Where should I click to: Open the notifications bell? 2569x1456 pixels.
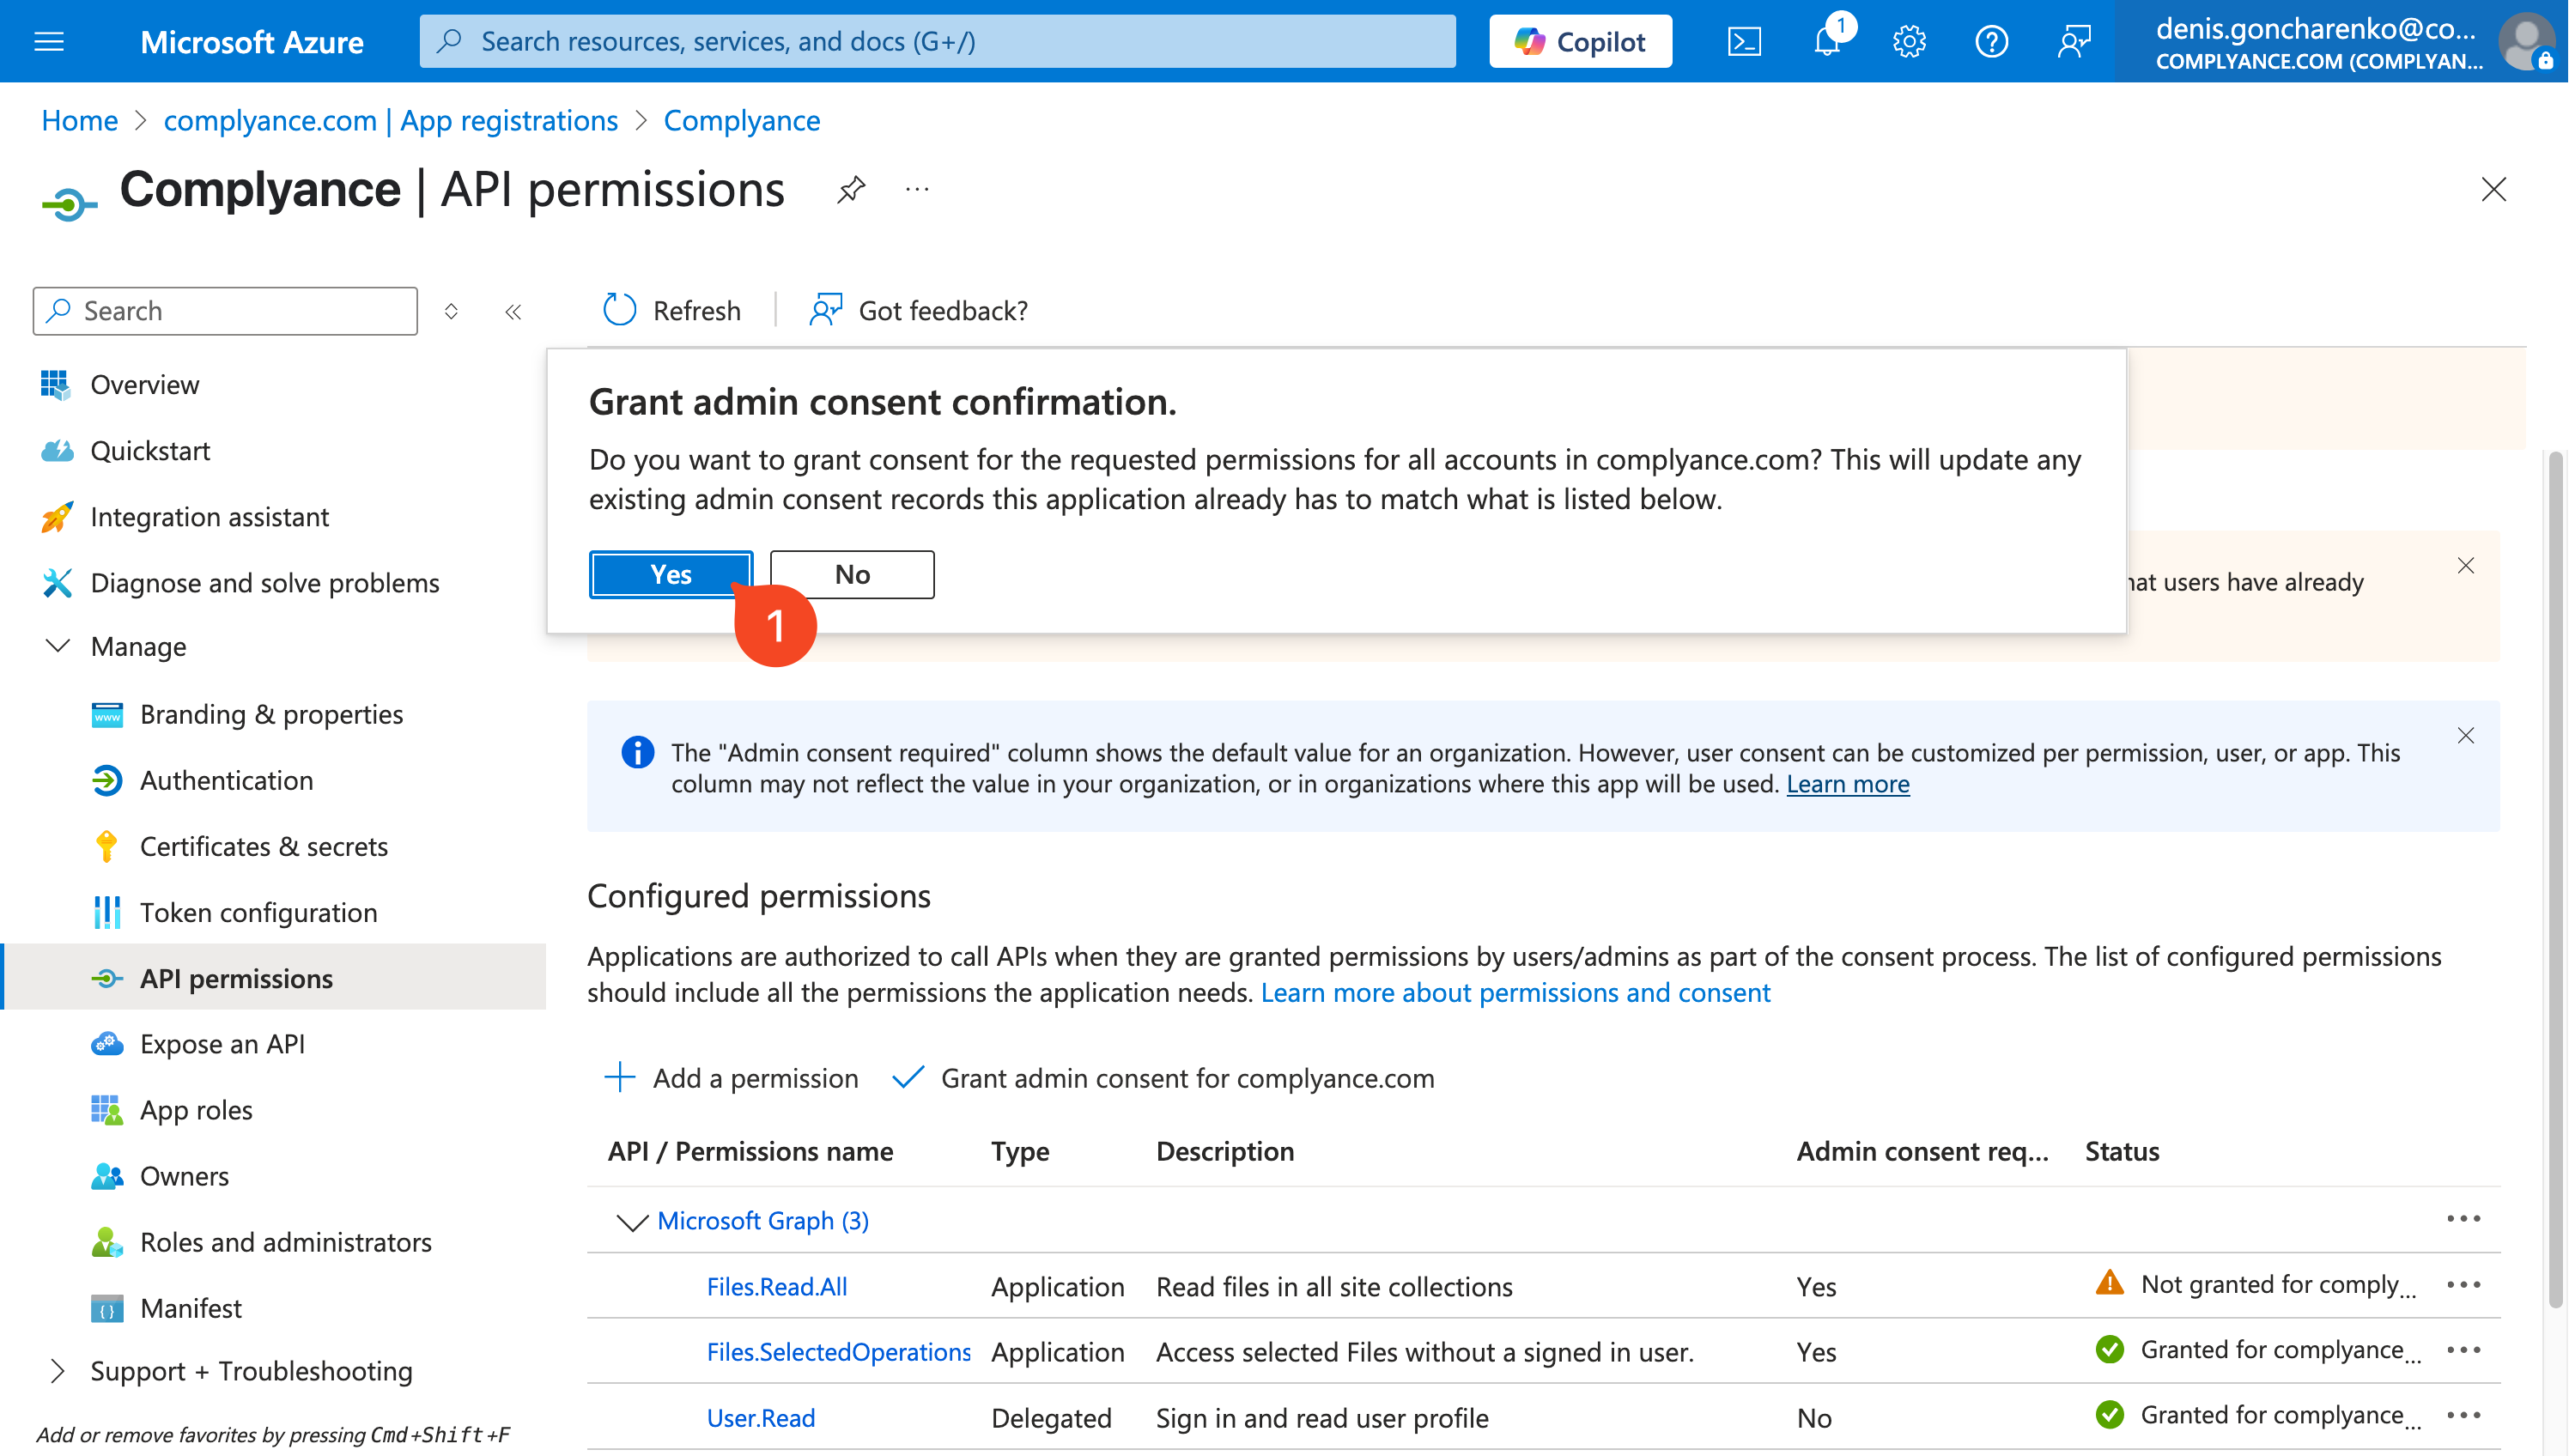tap(1828, 41)
